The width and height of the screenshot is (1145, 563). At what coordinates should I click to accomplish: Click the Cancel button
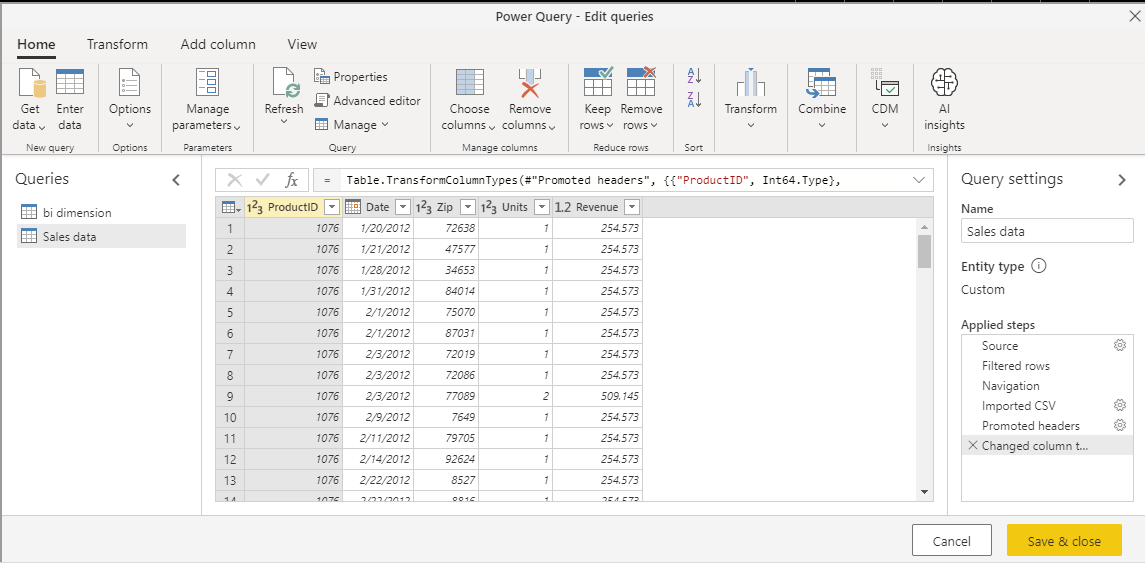pyautogui.click(x=951, y=541)
